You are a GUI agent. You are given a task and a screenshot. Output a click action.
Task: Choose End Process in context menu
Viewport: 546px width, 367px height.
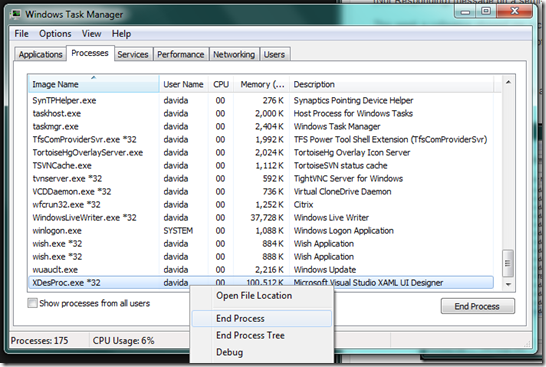tap(261, 319)
